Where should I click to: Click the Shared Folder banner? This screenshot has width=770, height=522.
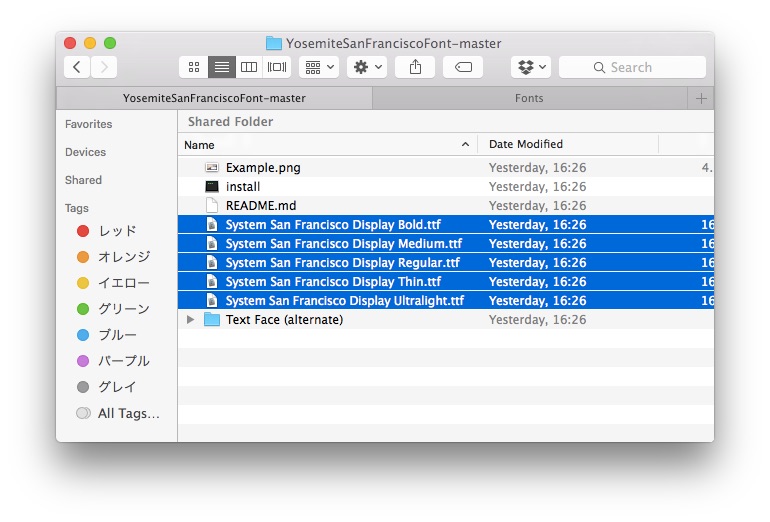pyautogui.click(x=446, y=121)
